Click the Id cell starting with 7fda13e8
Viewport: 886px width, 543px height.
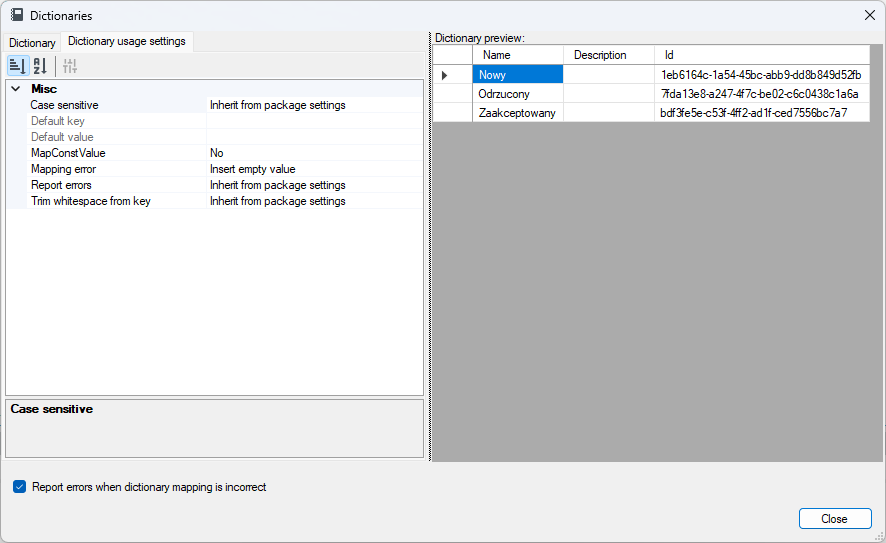click(x=762, y=94)
